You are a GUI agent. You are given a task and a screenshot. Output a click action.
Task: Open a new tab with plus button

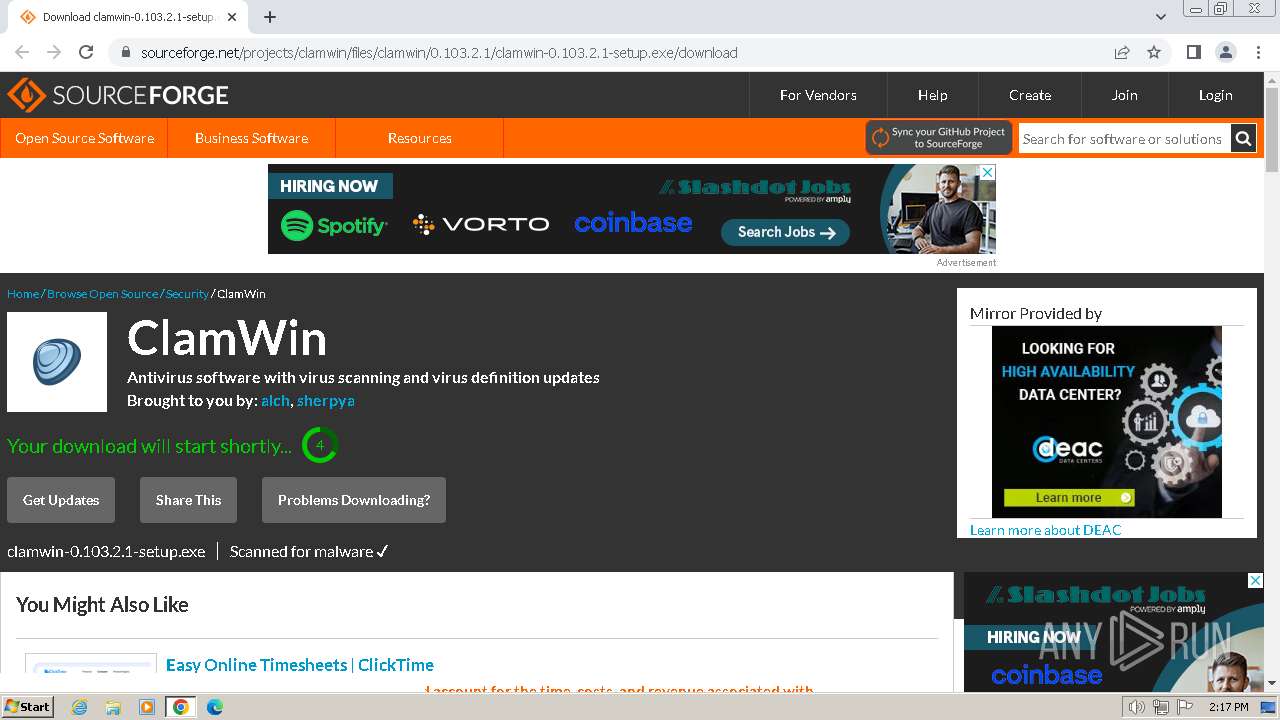pyautogui.click(x=270, y=17)
